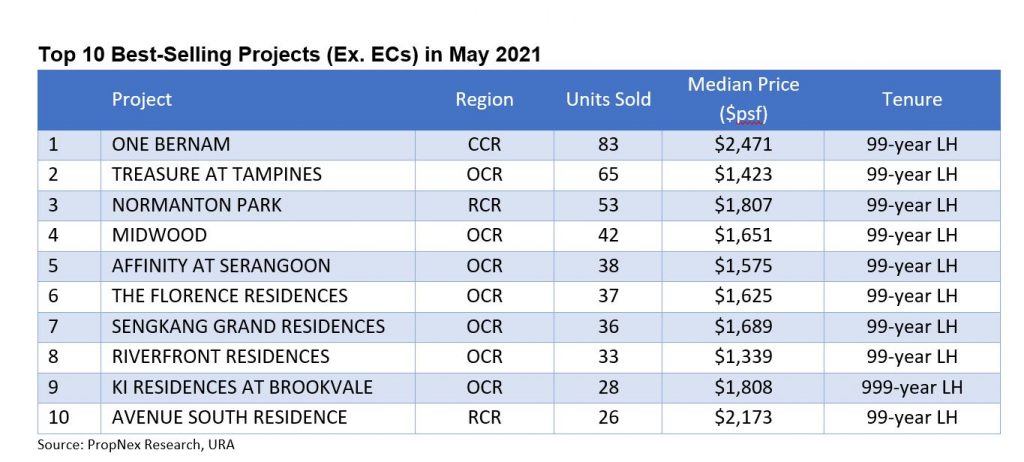This screenshot has width=1024, height=462.
Task: Select the RIVERFRONT RESIDENCES entry
Action: coord(220,356)
